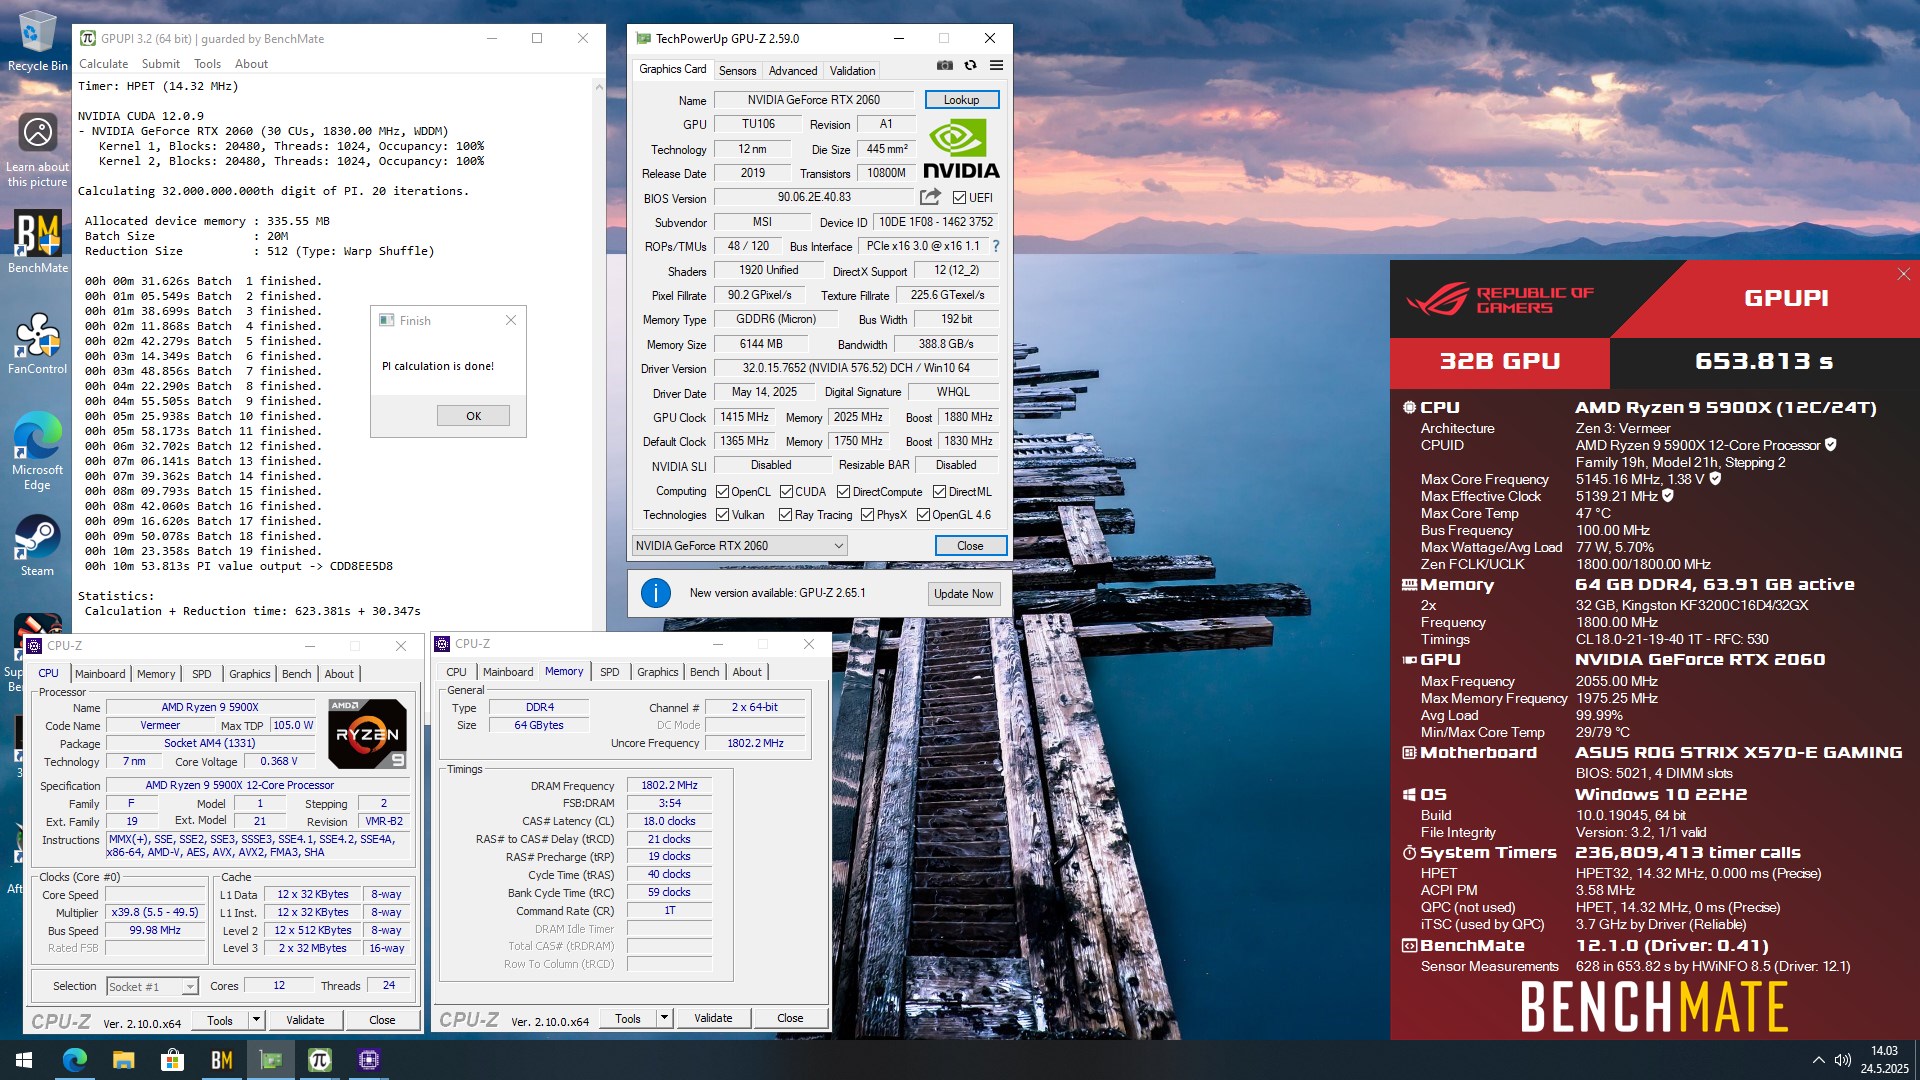This screenshot has height=1080, width=1920.
Task: Open FanControl desktop shortcut
Action: (x=38, y=343)
